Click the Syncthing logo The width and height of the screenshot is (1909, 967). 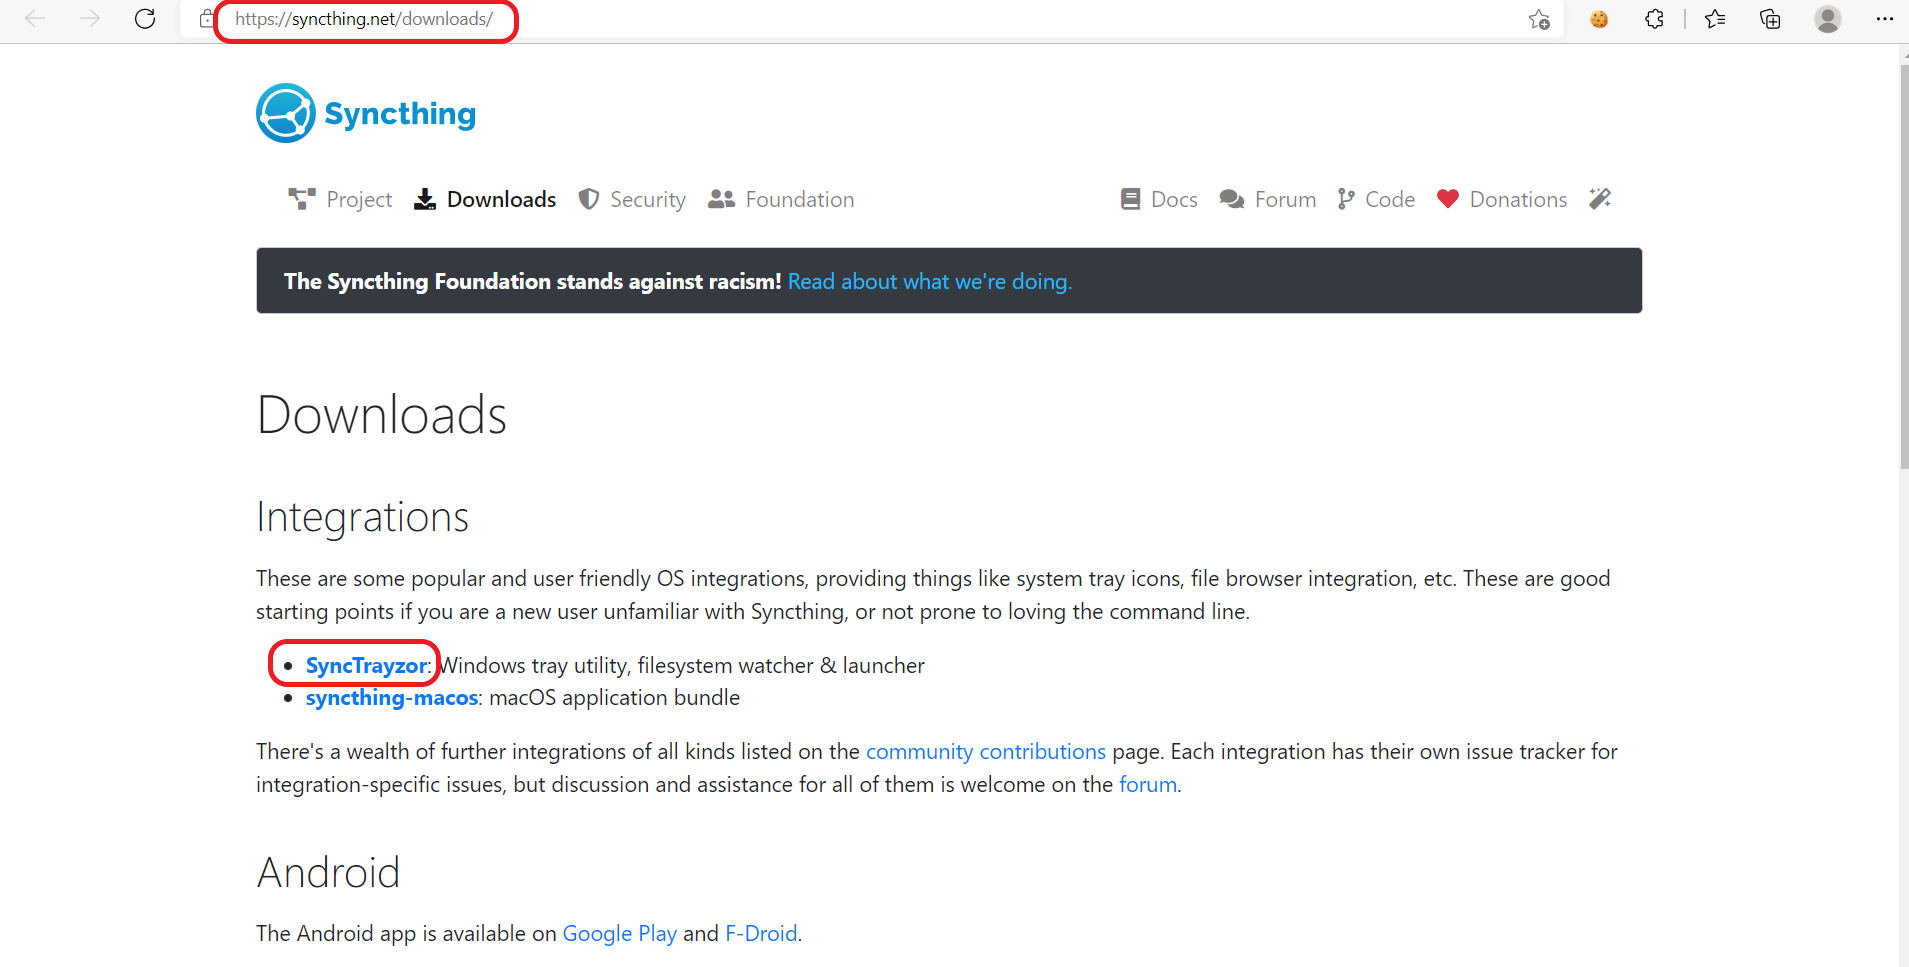click(x=286, y=113)
